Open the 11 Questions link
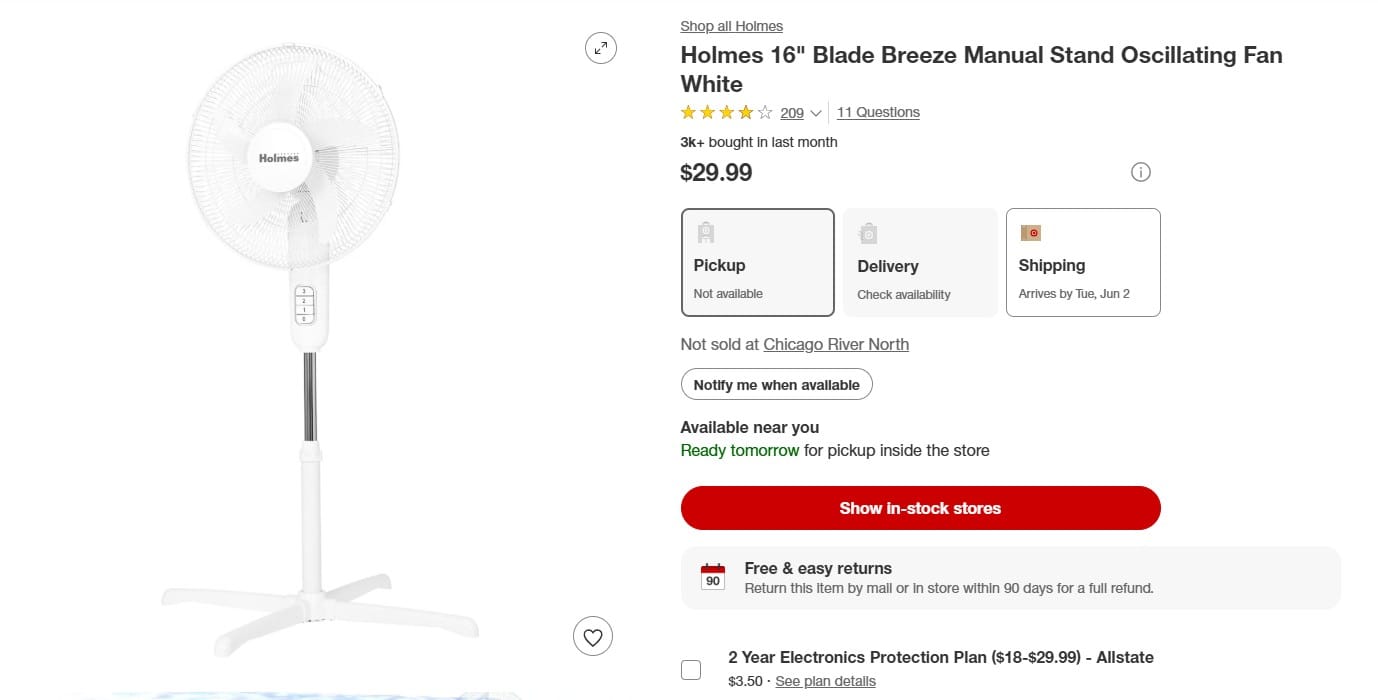The image size is (1378, 700). [878, 112]
